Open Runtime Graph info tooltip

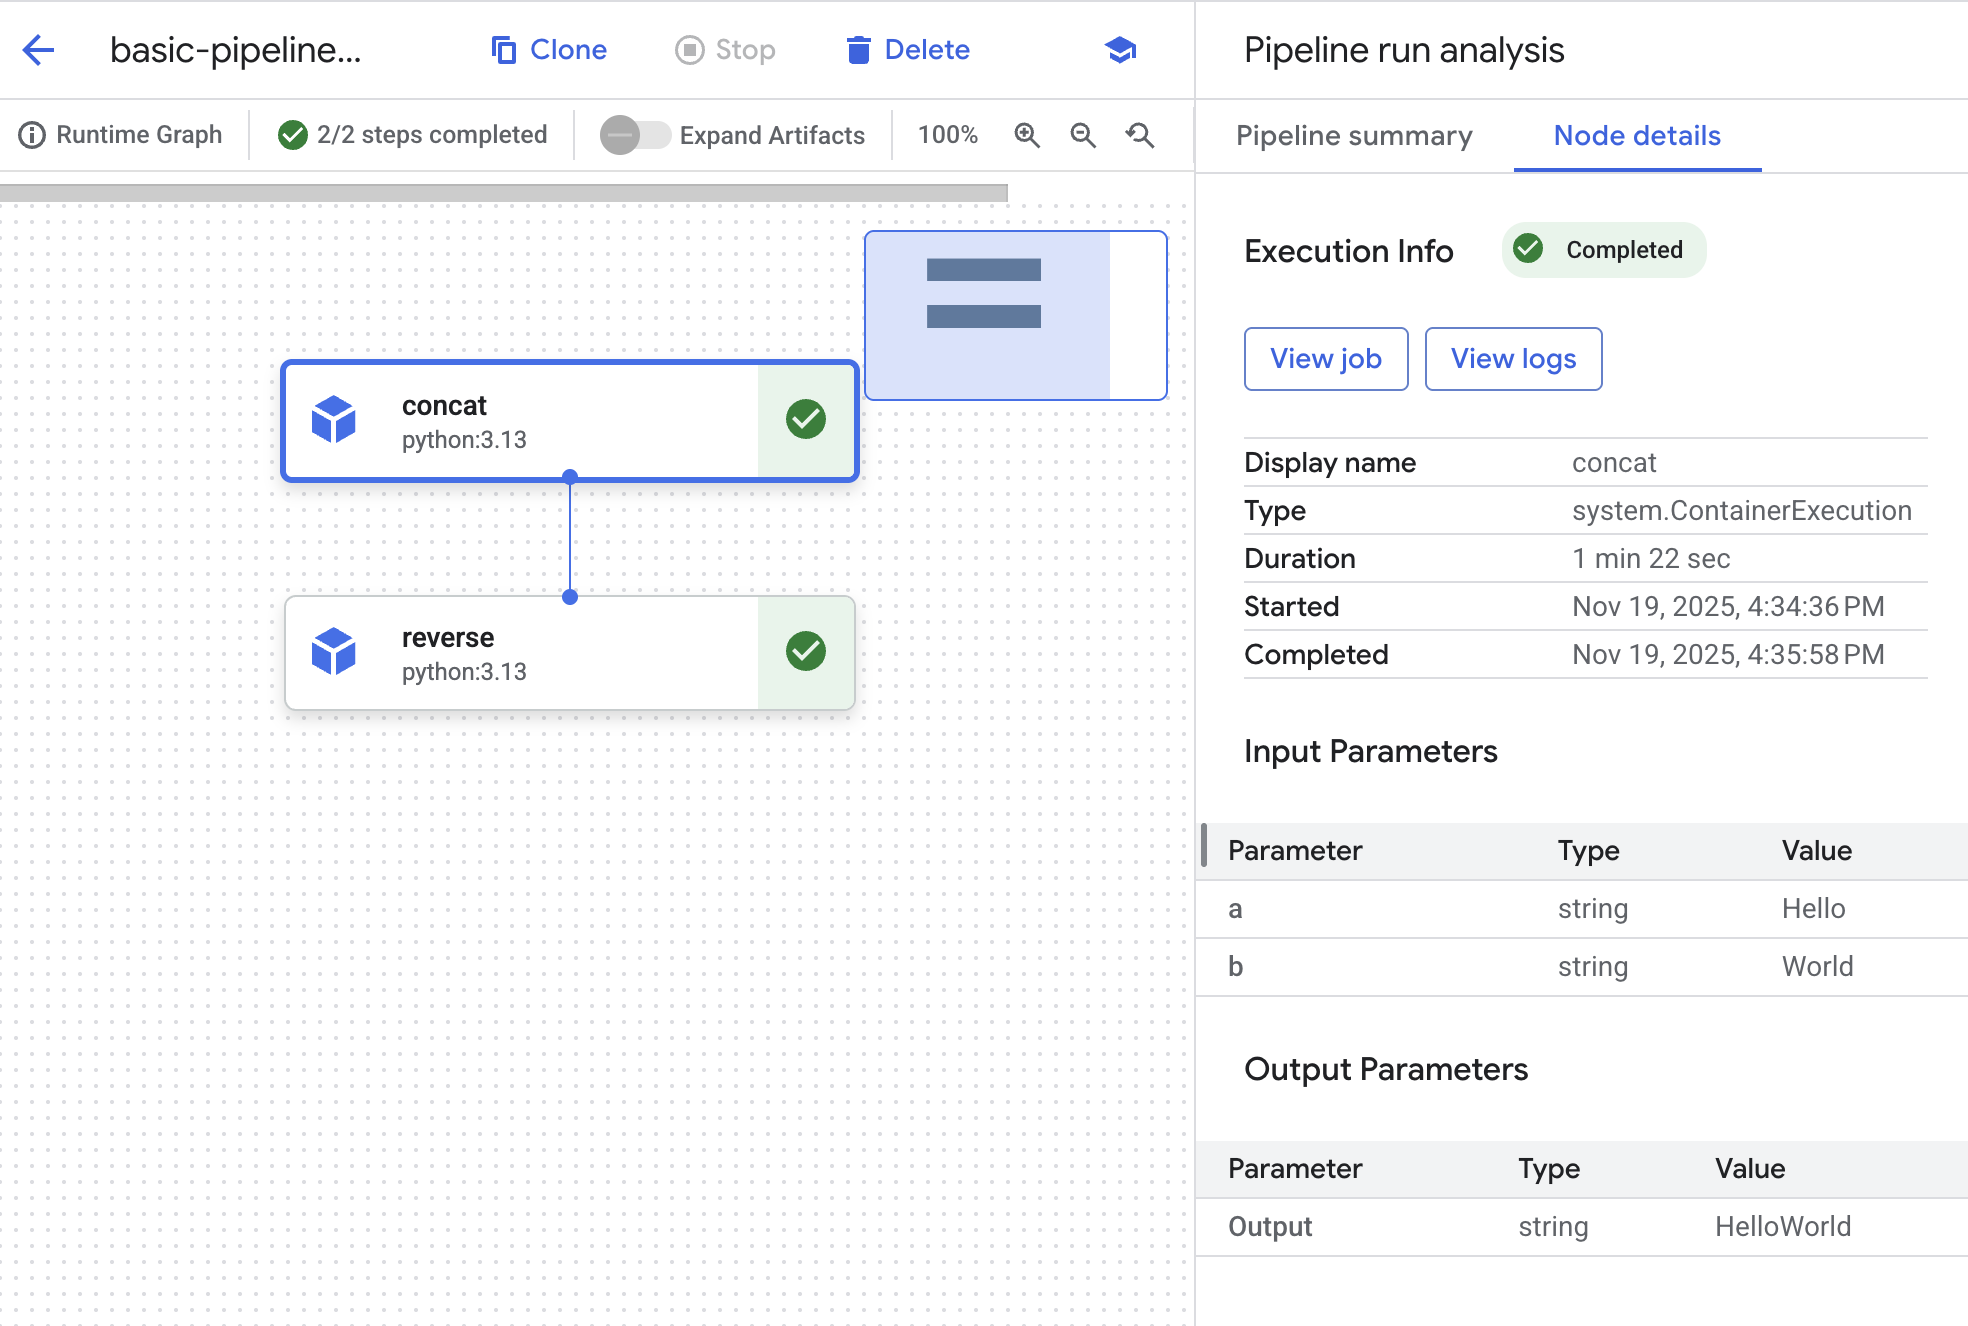[x=33, y=134]
